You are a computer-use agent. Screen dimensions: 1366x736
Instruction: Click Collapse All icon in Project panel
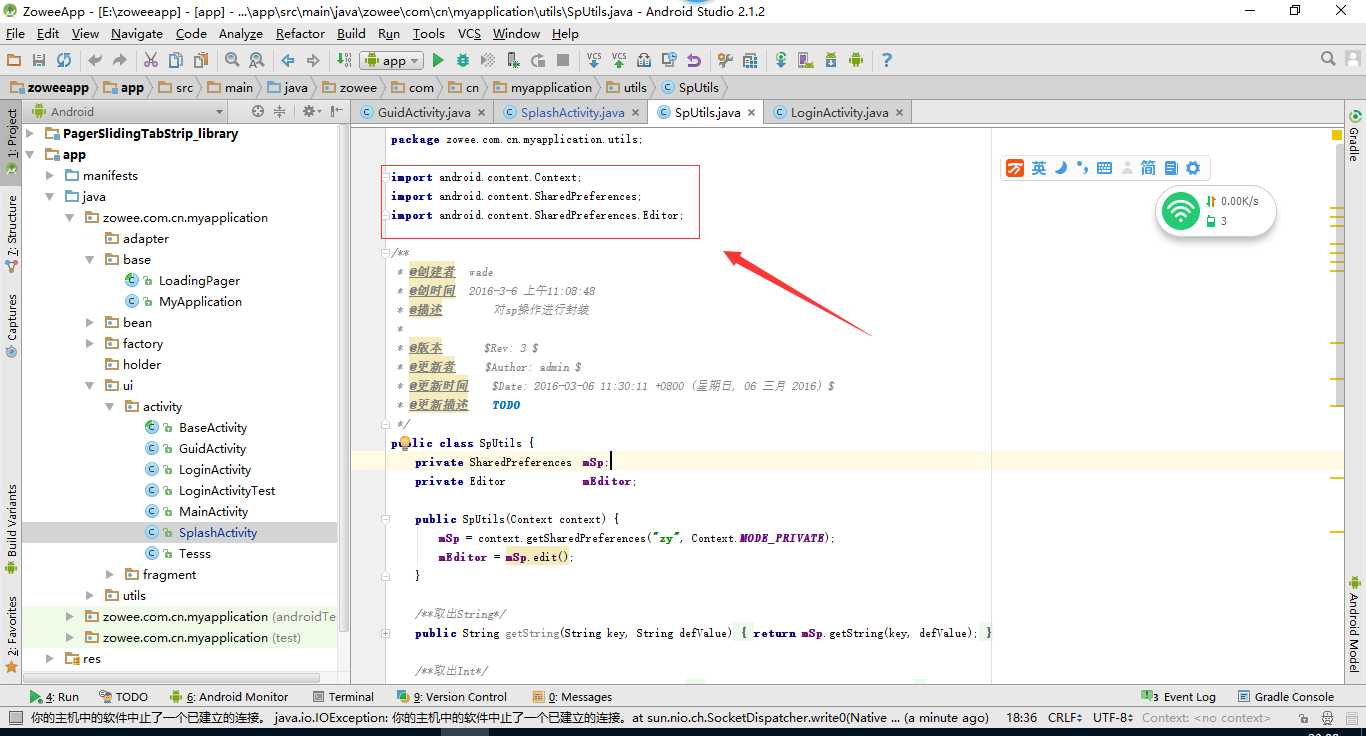coord(279,111)
